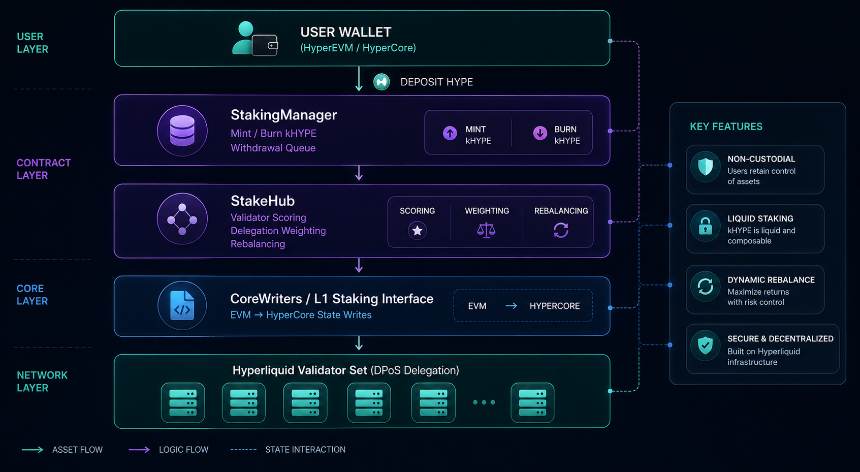Click the Mint kHYPE up-arrow icon
This screenshot has width=860, height=472.
pos(450,133)
